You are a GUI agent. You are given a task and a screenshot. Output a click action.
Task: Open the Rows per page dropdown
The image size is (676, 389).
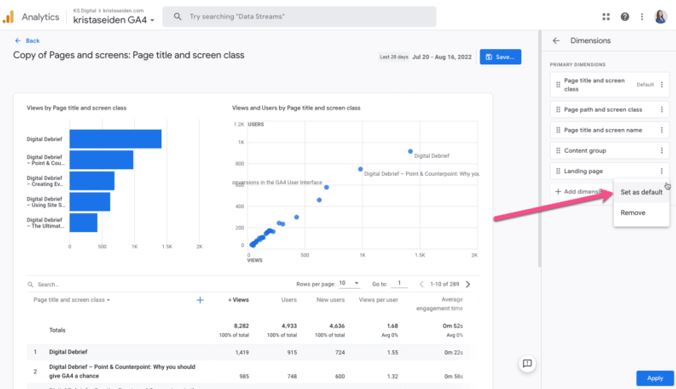(349, 283)
